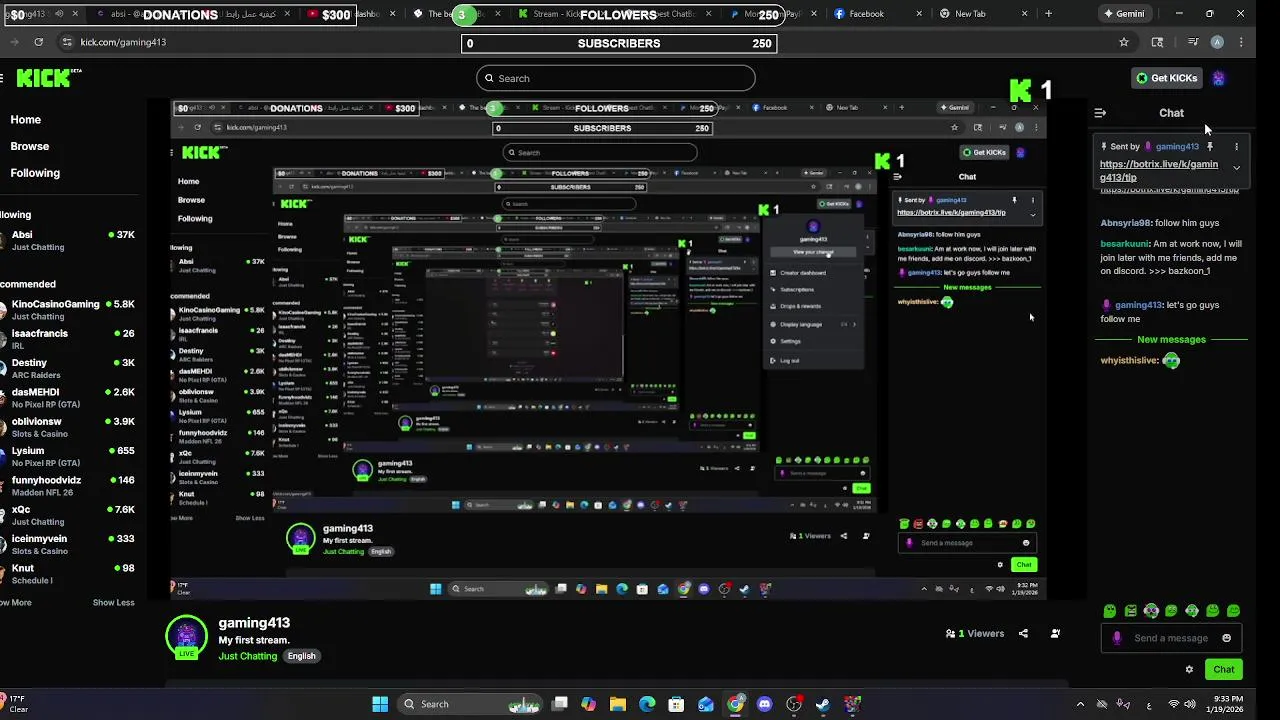Go to Following in the sidebar

click(x=35, y=173)
